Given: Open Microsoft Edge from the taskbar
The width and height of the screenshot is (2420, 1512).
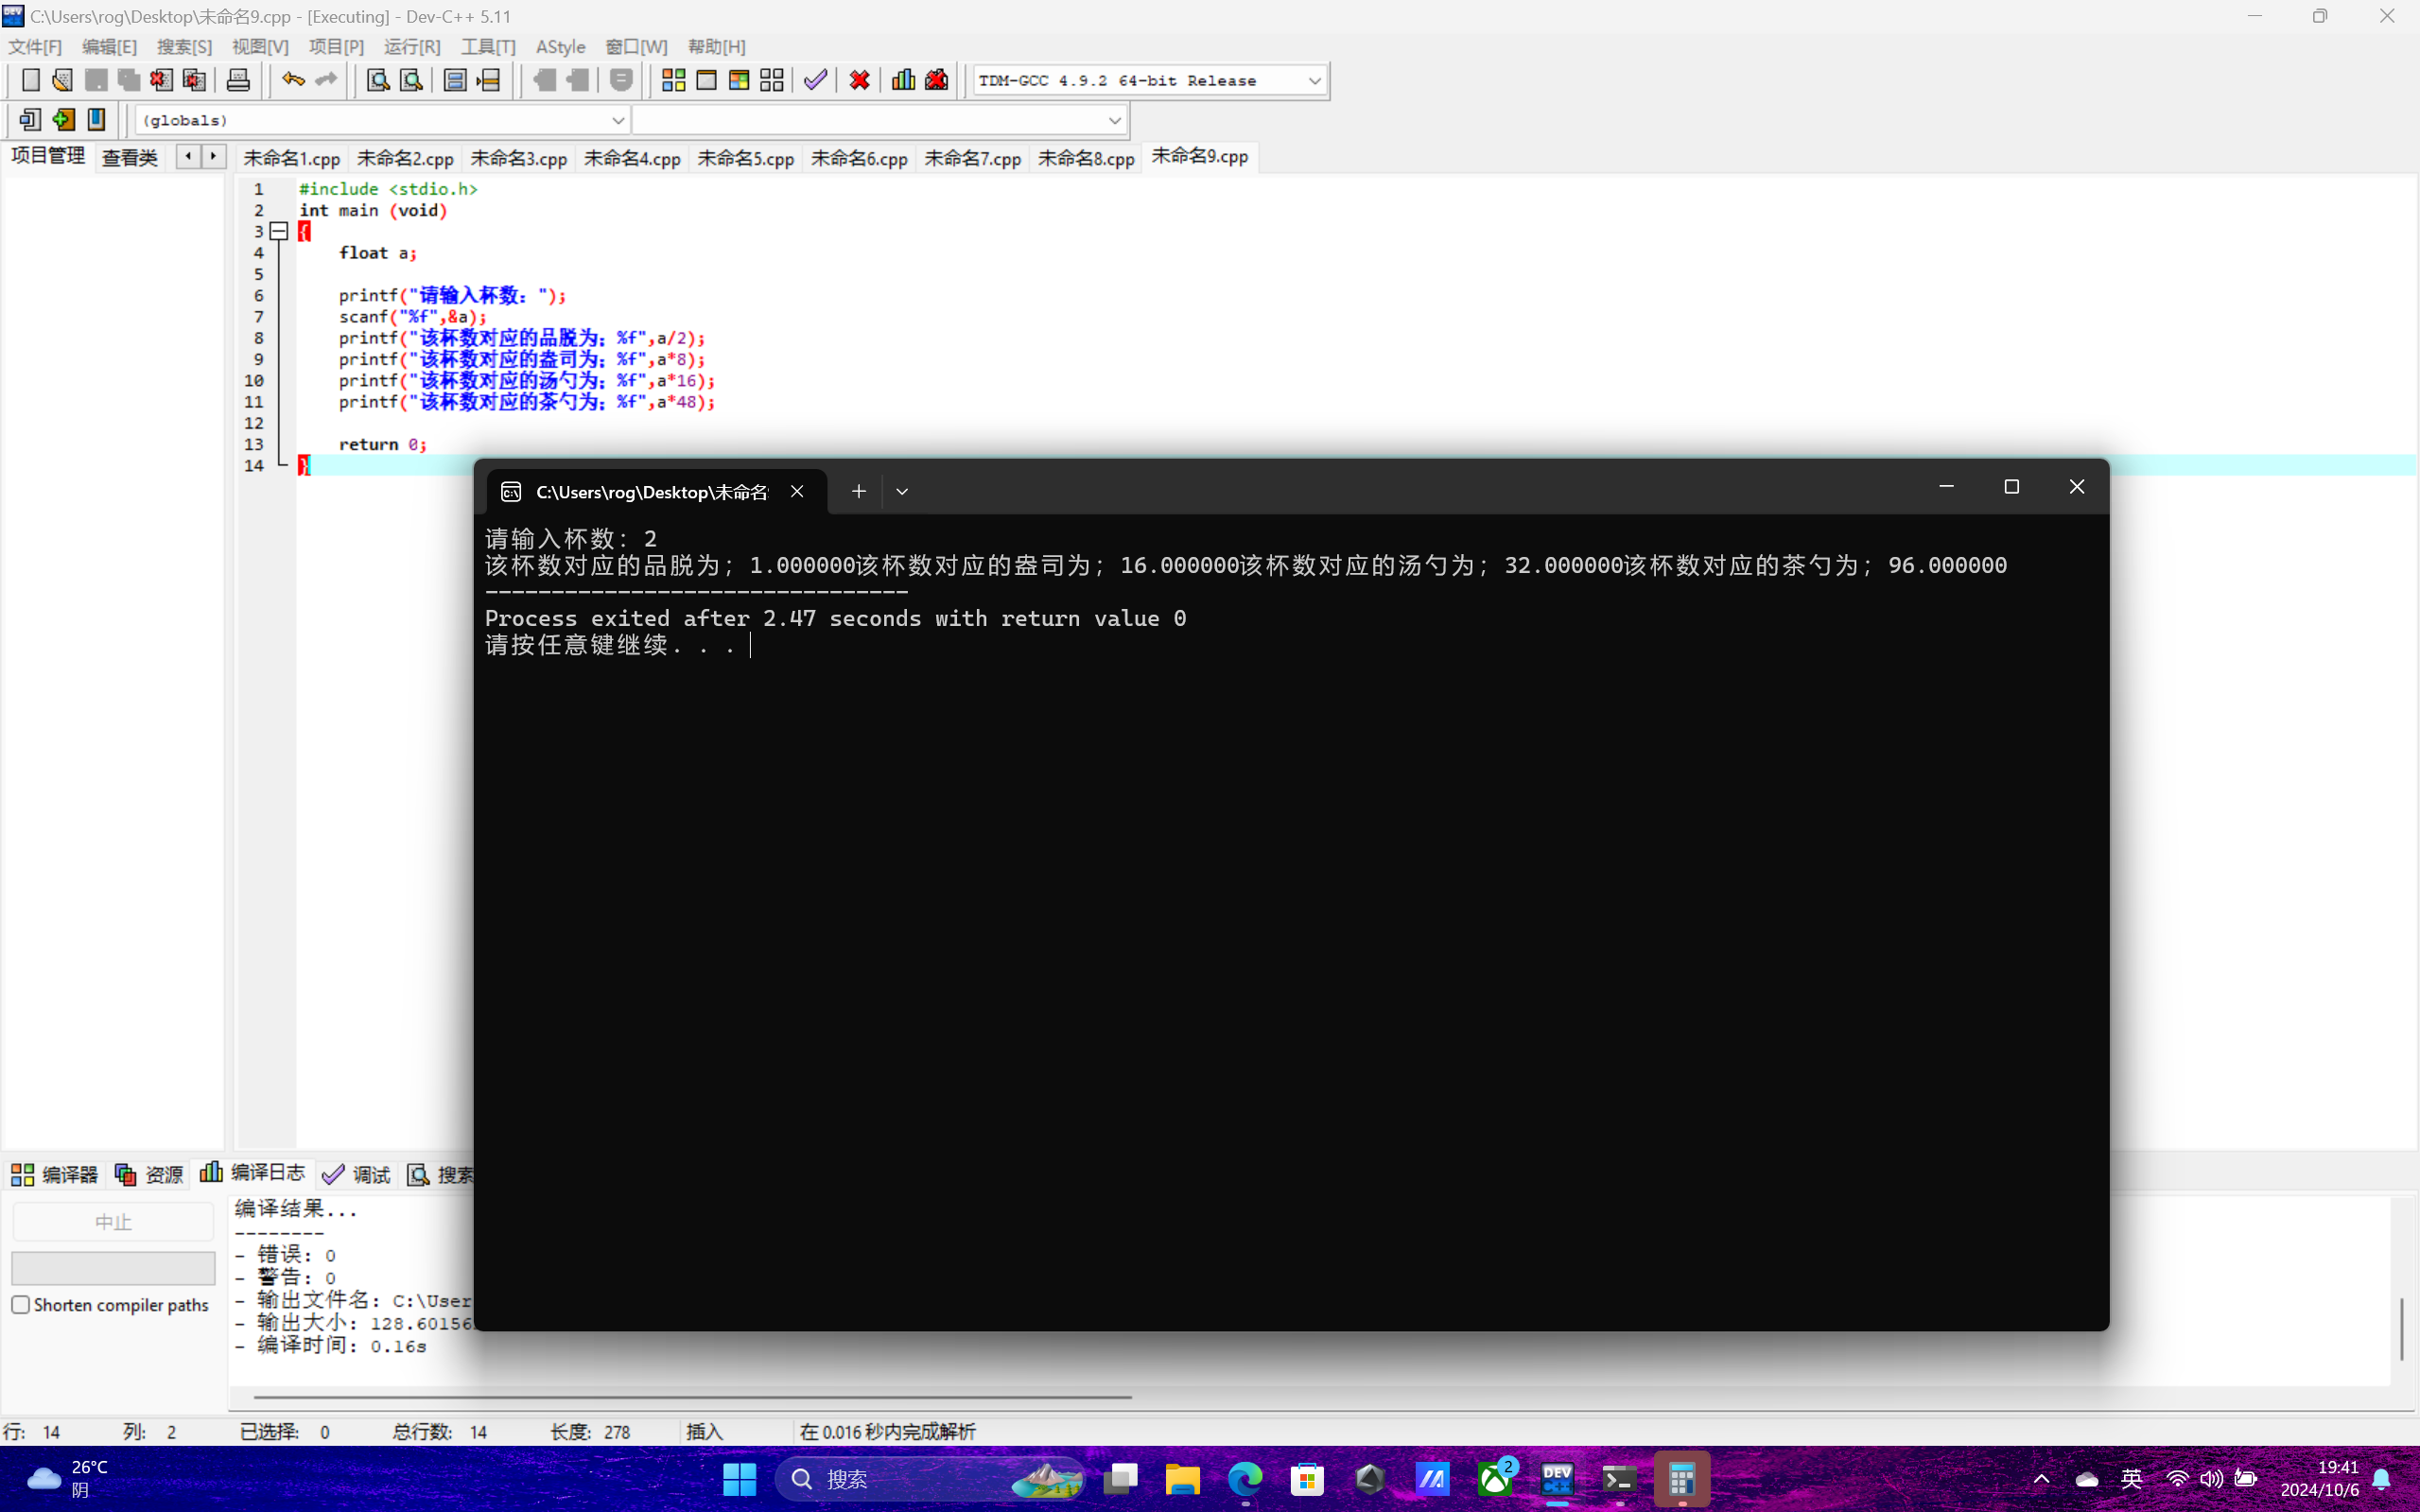Looking at the screenshot, I should point(1245,1478).
